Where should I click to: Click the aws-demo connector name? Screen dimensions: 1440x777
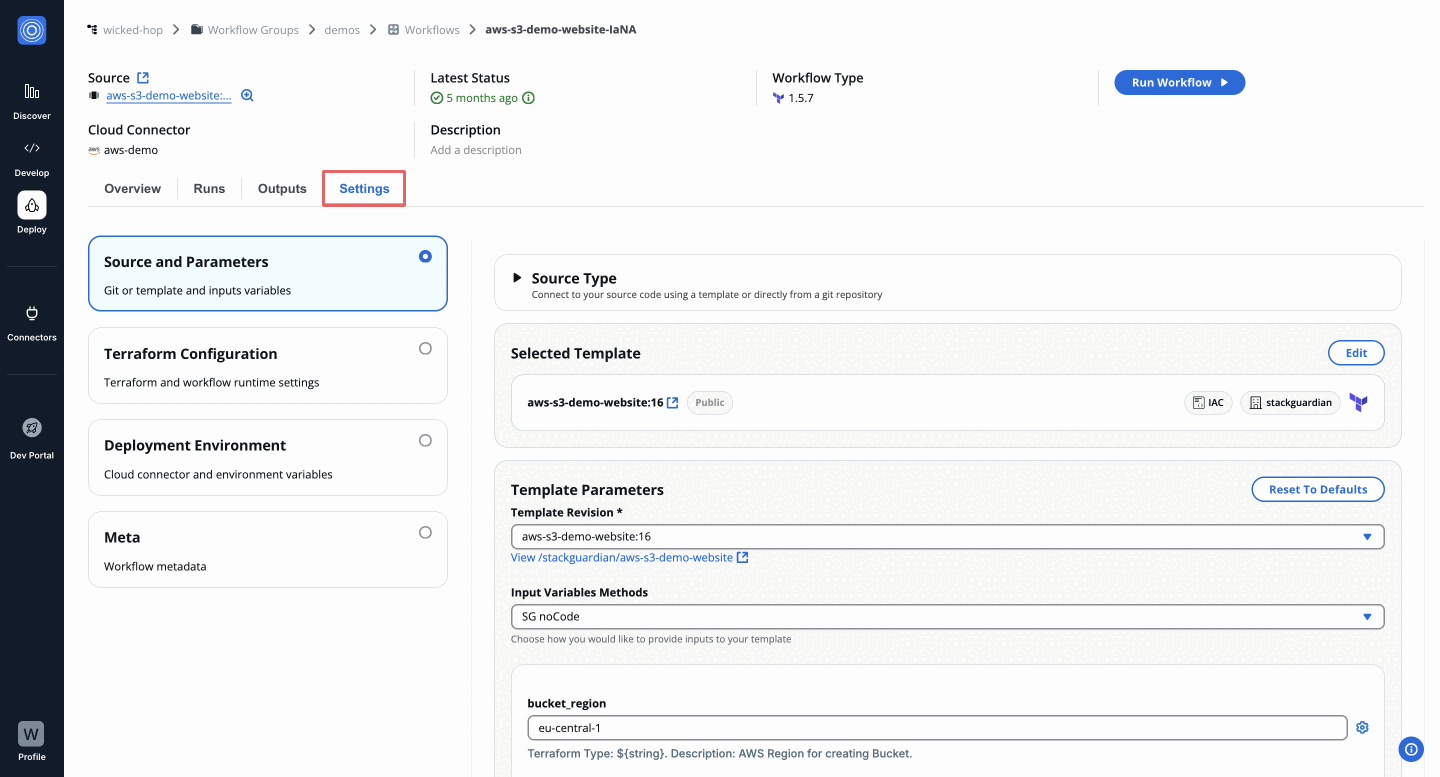pyautogui.click(x=131, y=150)
